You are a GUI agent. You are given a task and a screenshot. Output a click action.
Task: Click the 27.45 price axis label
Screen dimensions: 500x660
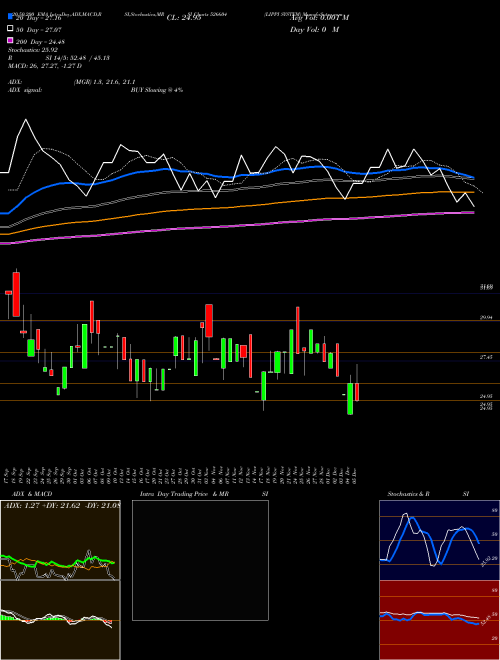486,357
